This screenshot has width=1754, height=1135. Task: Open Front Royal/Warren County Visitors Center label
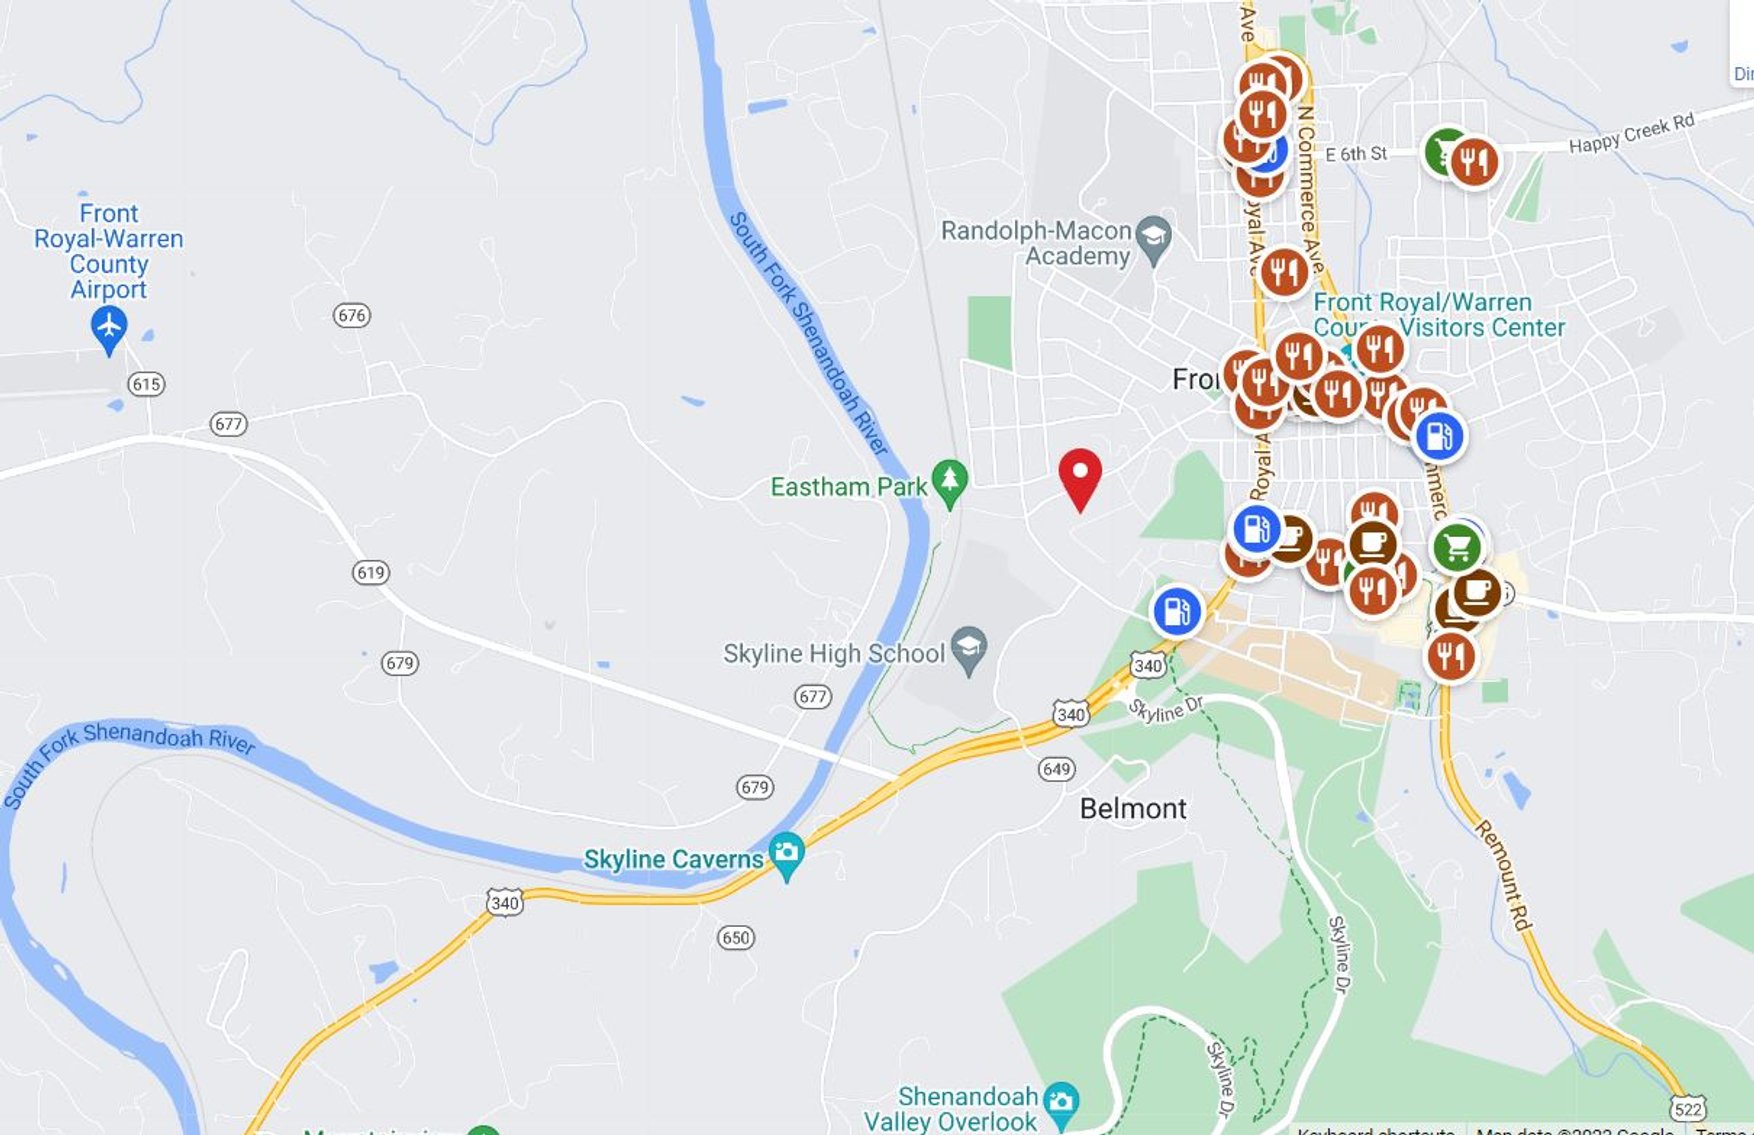tap(1438, 315)
